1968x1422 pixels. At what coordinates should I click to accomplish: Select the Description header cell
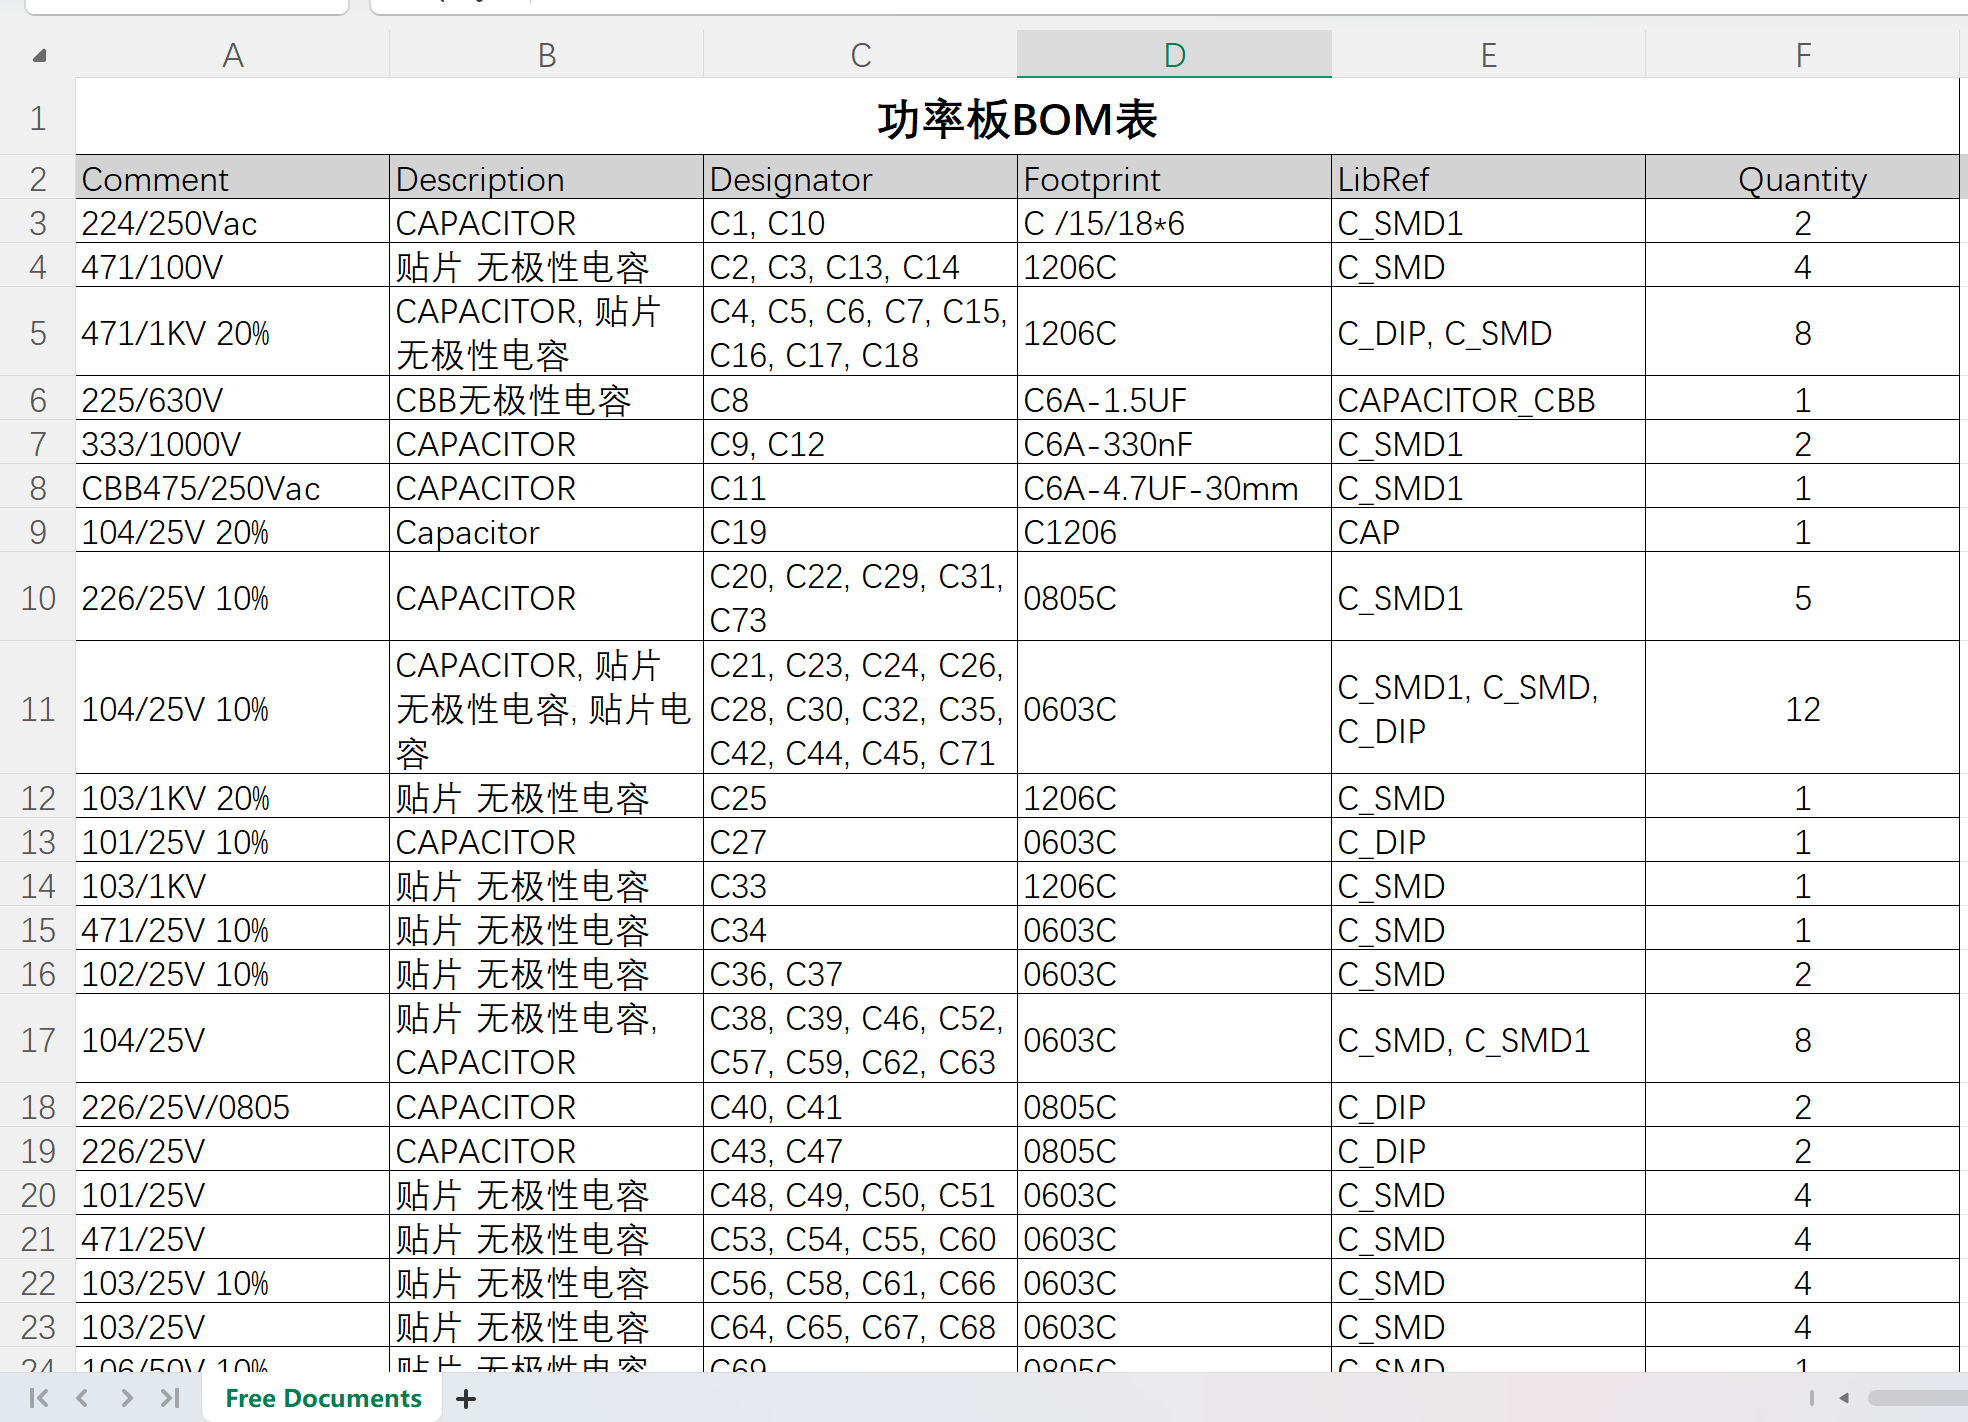coord(546,178)
